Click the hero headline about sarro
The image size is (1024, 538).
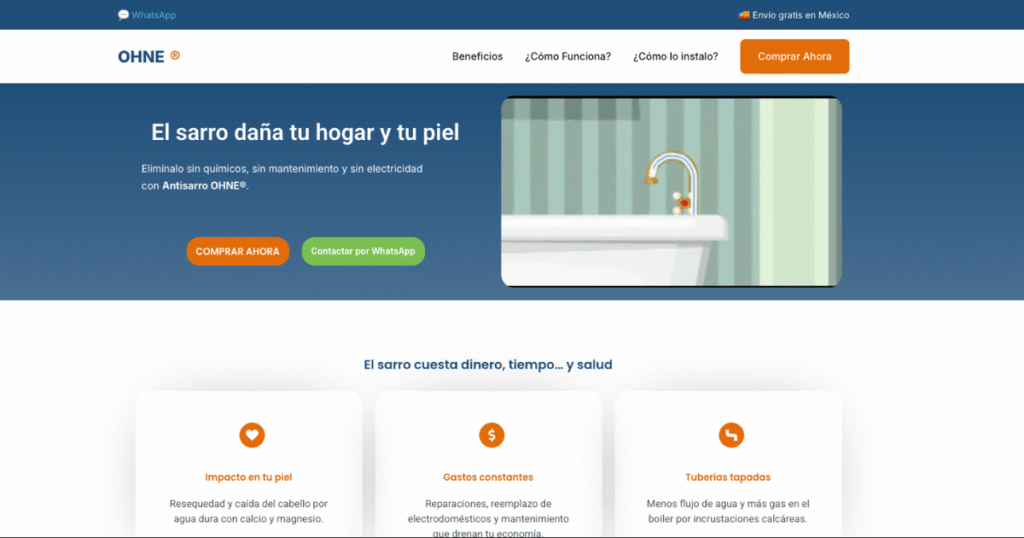[305, 133]
